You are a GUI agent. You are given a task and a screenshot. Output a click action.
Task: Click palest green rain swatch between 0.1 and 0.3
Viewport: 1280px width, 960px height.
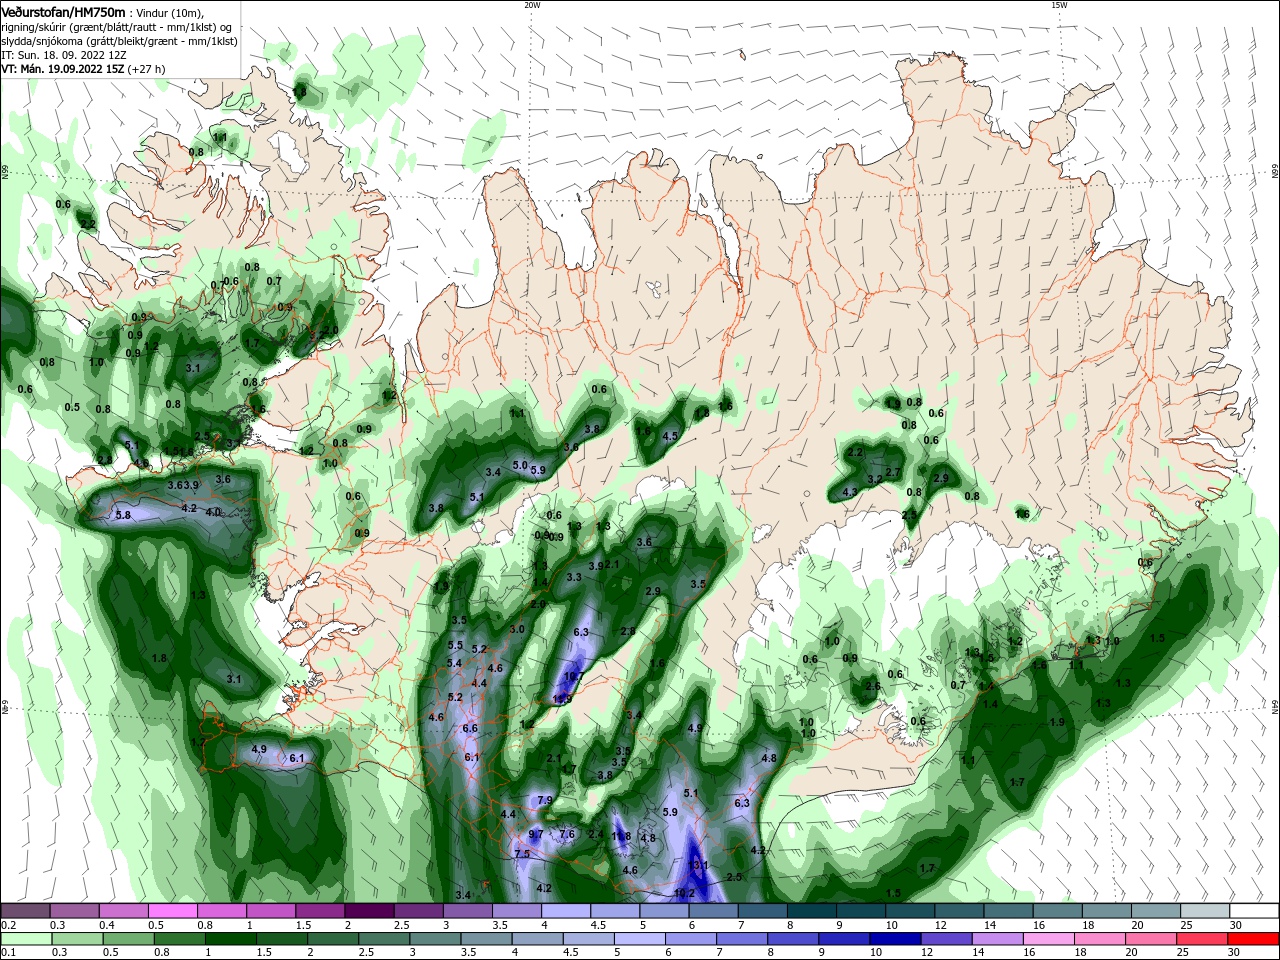pos(26,938)
